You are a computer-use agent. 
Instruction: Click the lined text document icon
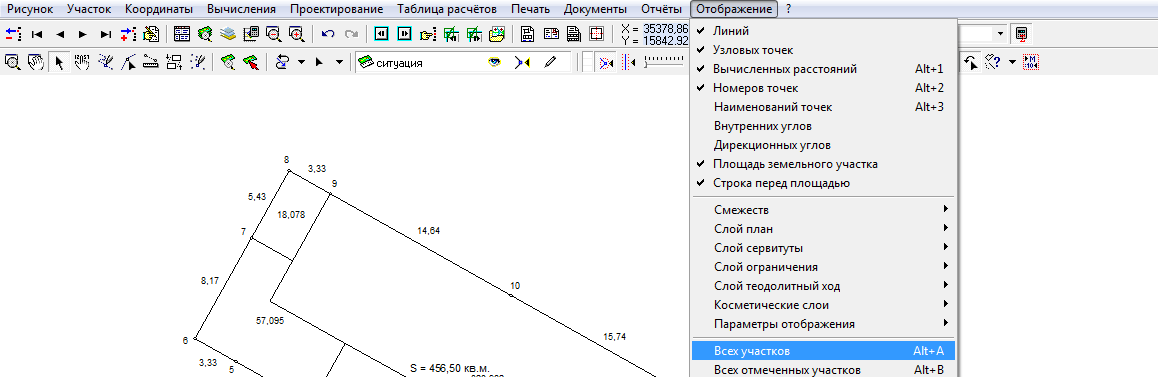[573, 34]
